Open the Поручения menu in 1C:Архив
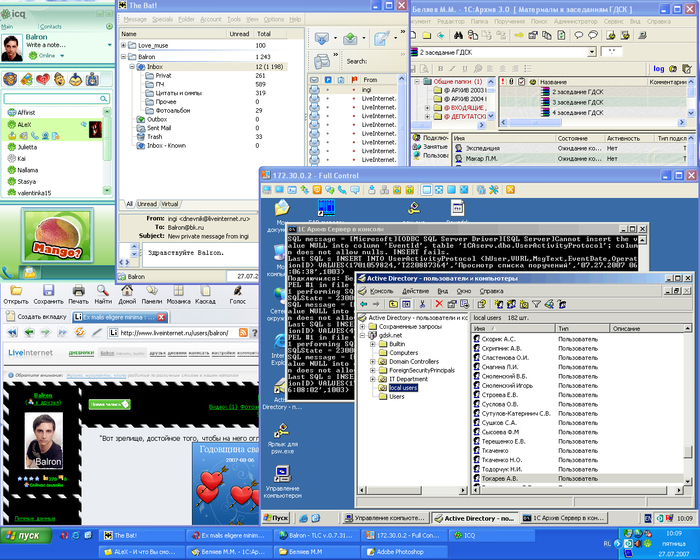The height and width of the screenshot is (560, 700). (x=509, y=21)
